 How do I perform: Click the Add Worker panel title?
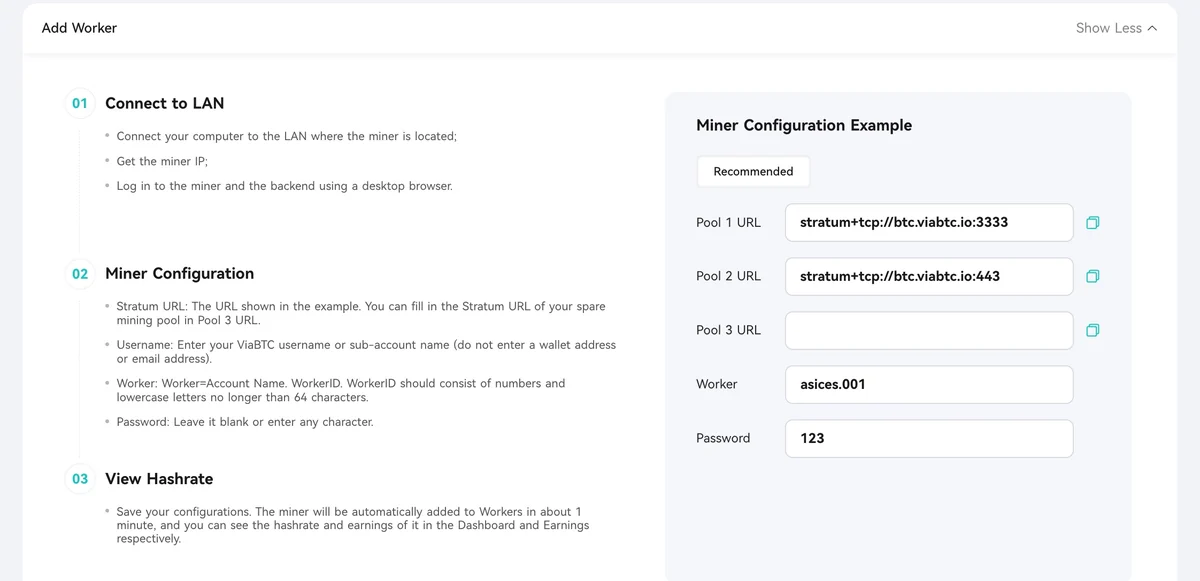[x=79, y=28]
